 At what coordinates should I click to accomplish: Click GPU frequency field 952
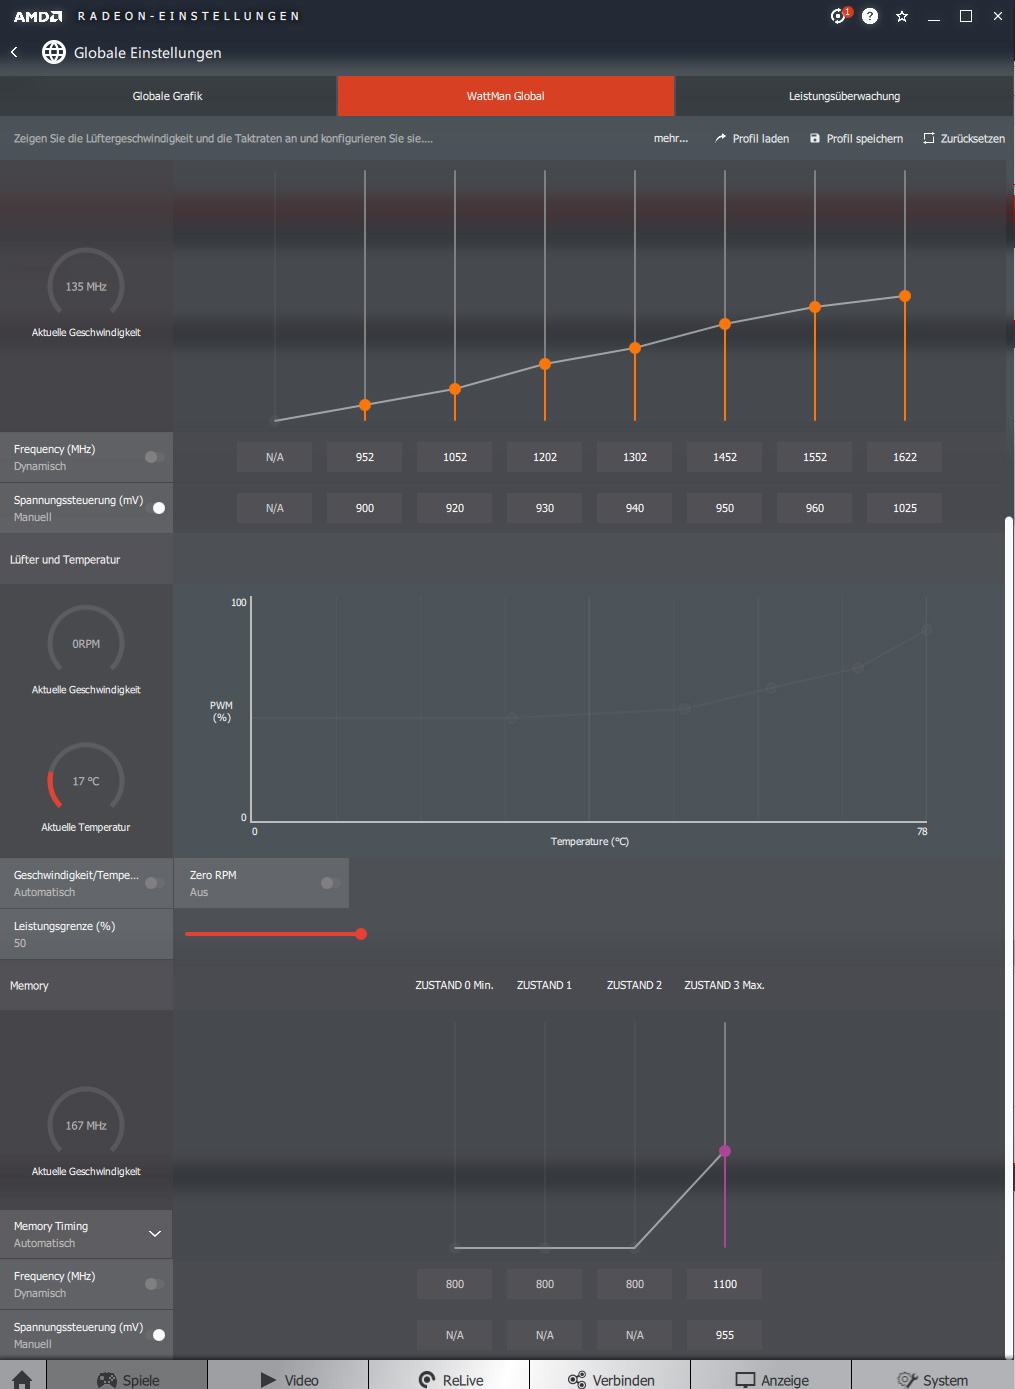tap(365, 457)
